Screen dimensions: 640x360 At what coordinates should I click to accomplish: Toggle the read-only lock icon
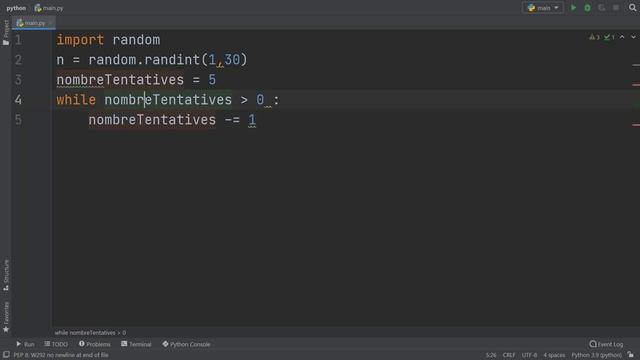pos(631,355)
